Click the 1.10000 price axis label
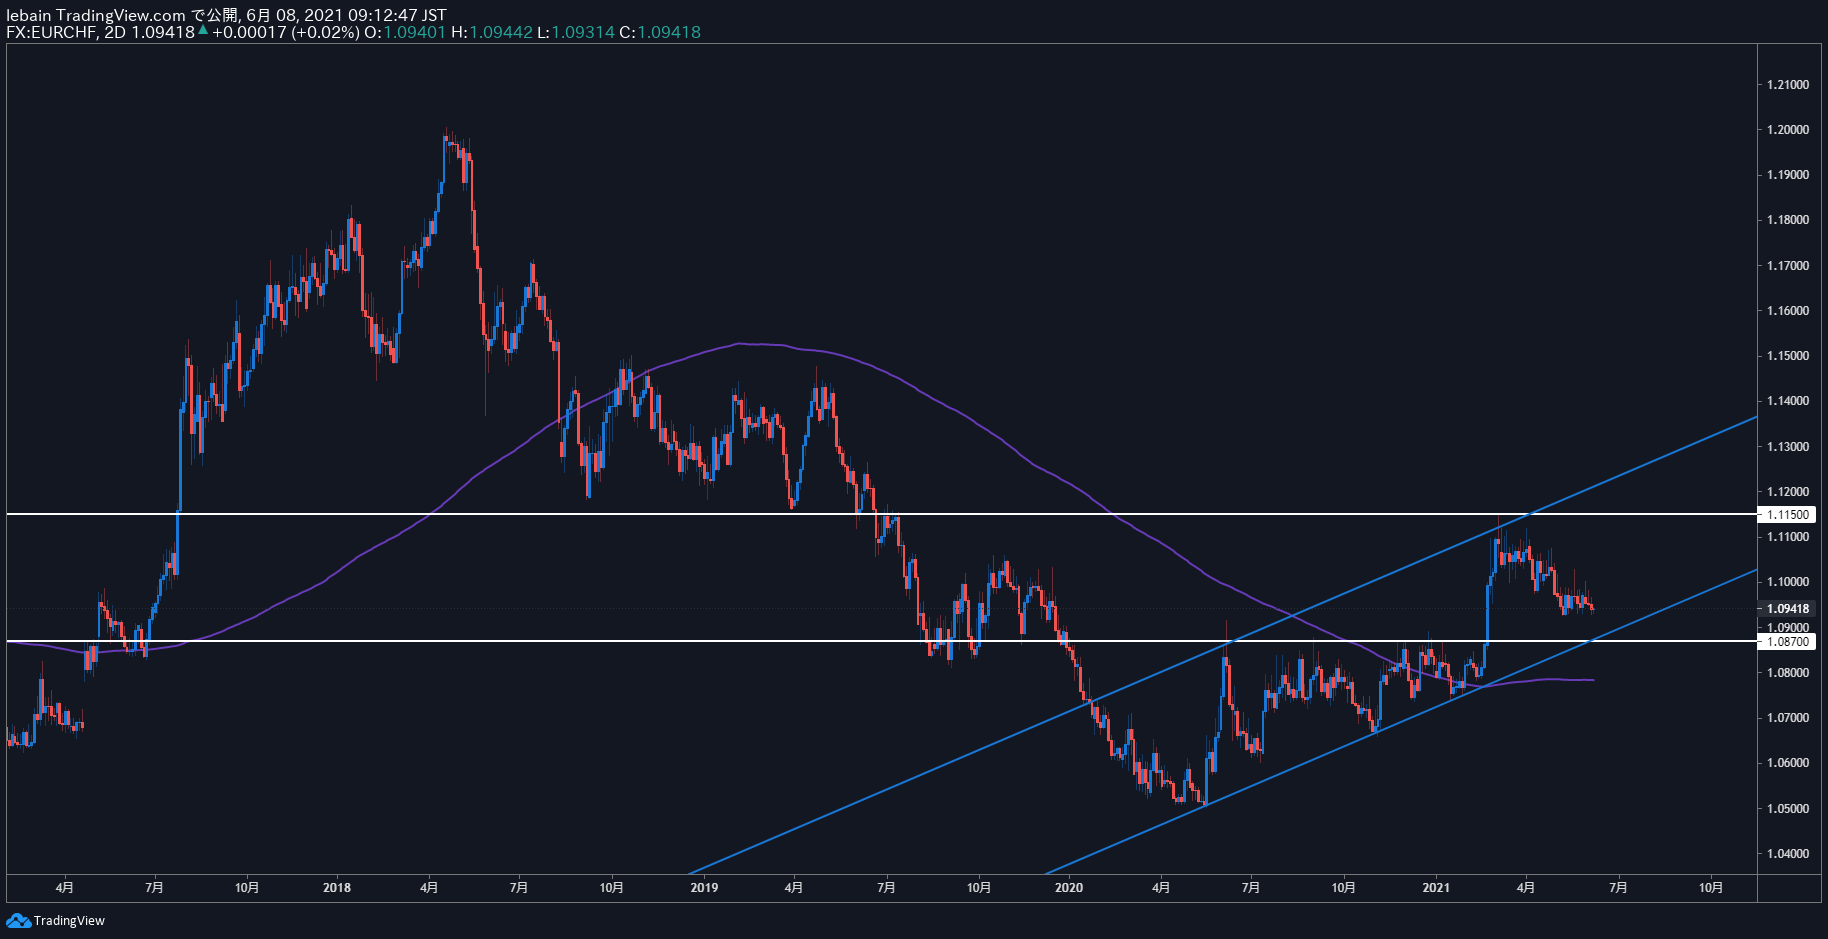Image resolution: width=1828 pixels, height=939 pixels. (x=1788, y=582)
